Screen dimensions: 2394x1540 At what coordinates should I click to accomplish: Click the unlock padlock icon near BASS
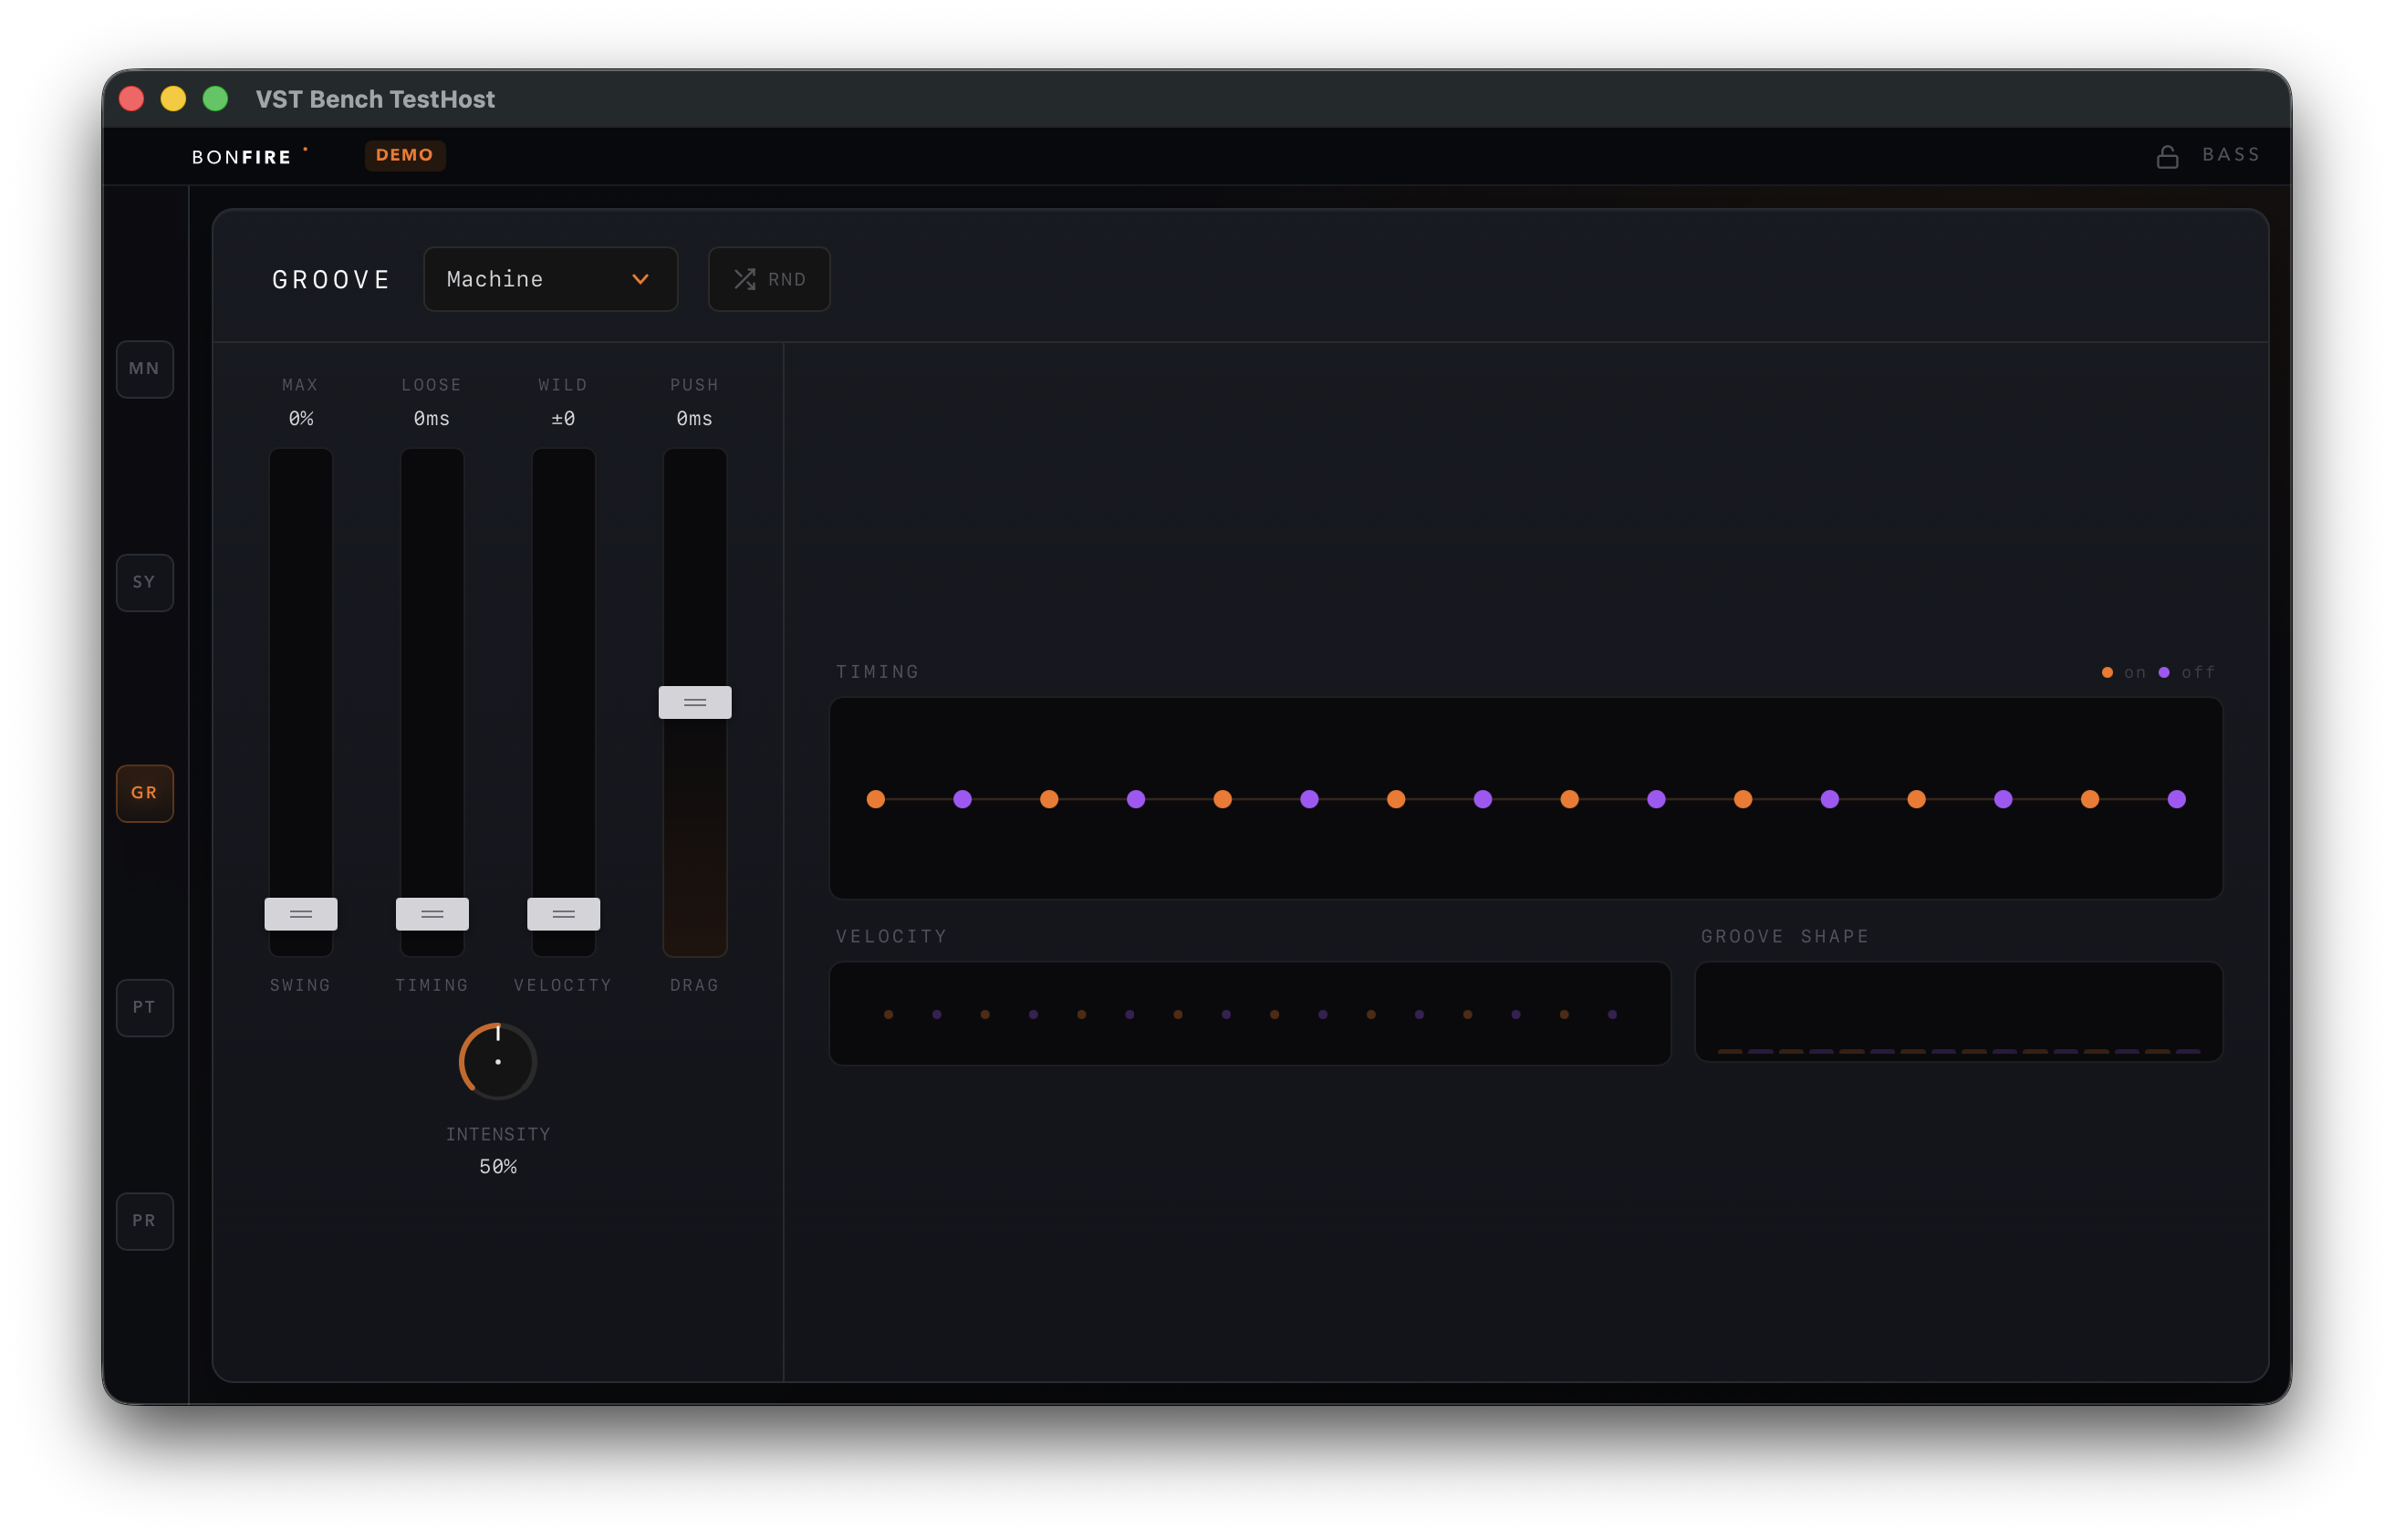(2167, 157)
